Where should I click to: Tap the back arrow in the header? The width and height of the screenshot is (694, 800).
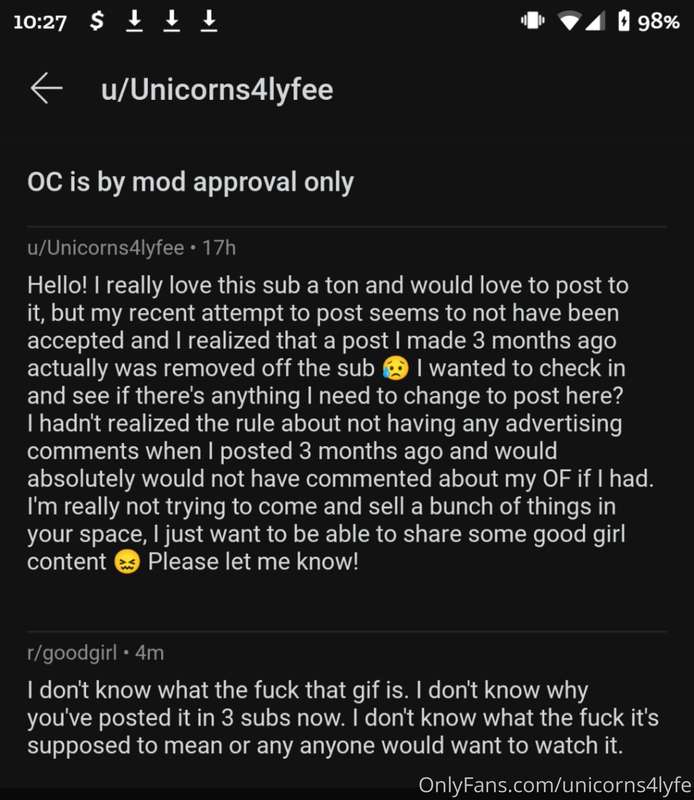pyautogui.click(x=46, y=88)
